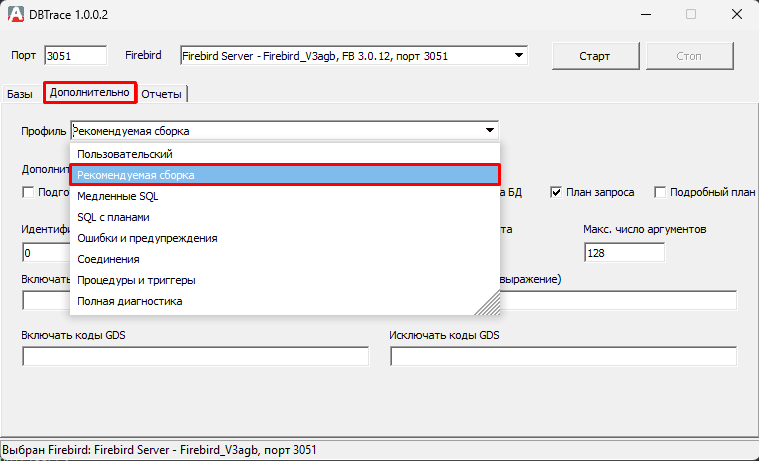The width and height of the screenshot is (759, 461).
Task: Select SQL с планами profile
Action: 285,217
